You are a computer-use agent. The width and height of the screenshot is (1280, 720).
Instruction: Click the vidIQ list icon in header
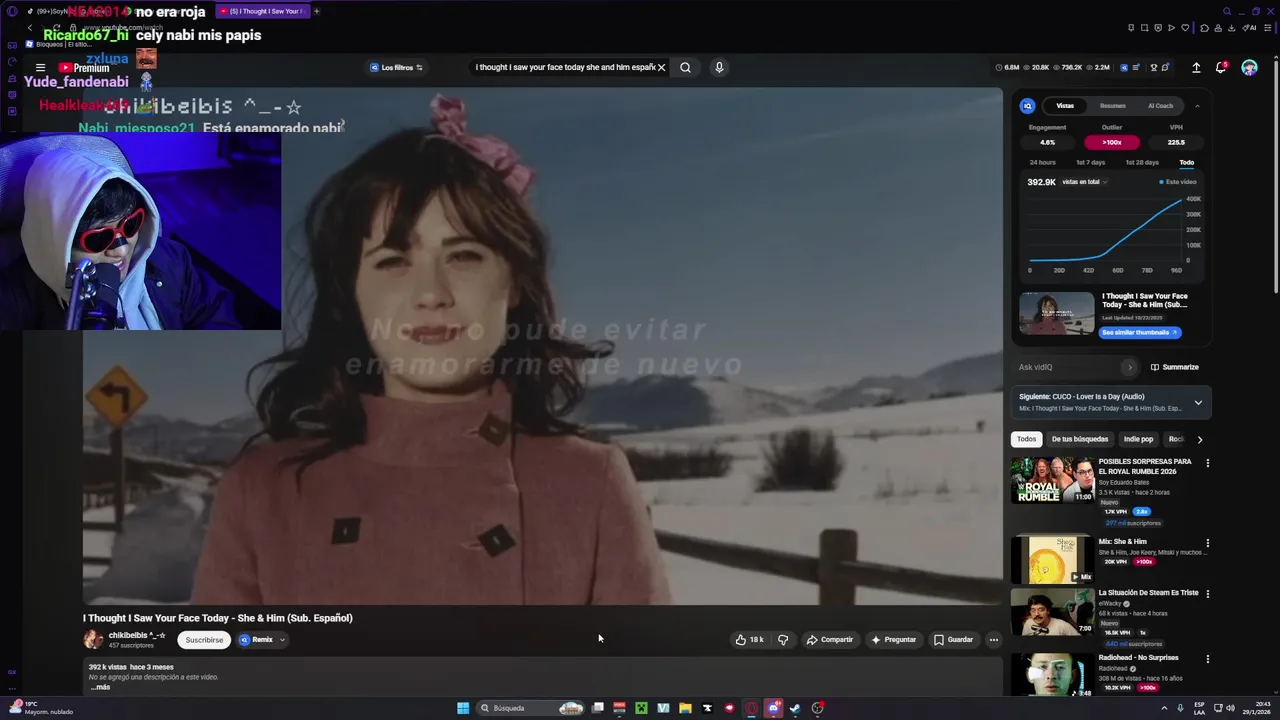pos(1137,68)
